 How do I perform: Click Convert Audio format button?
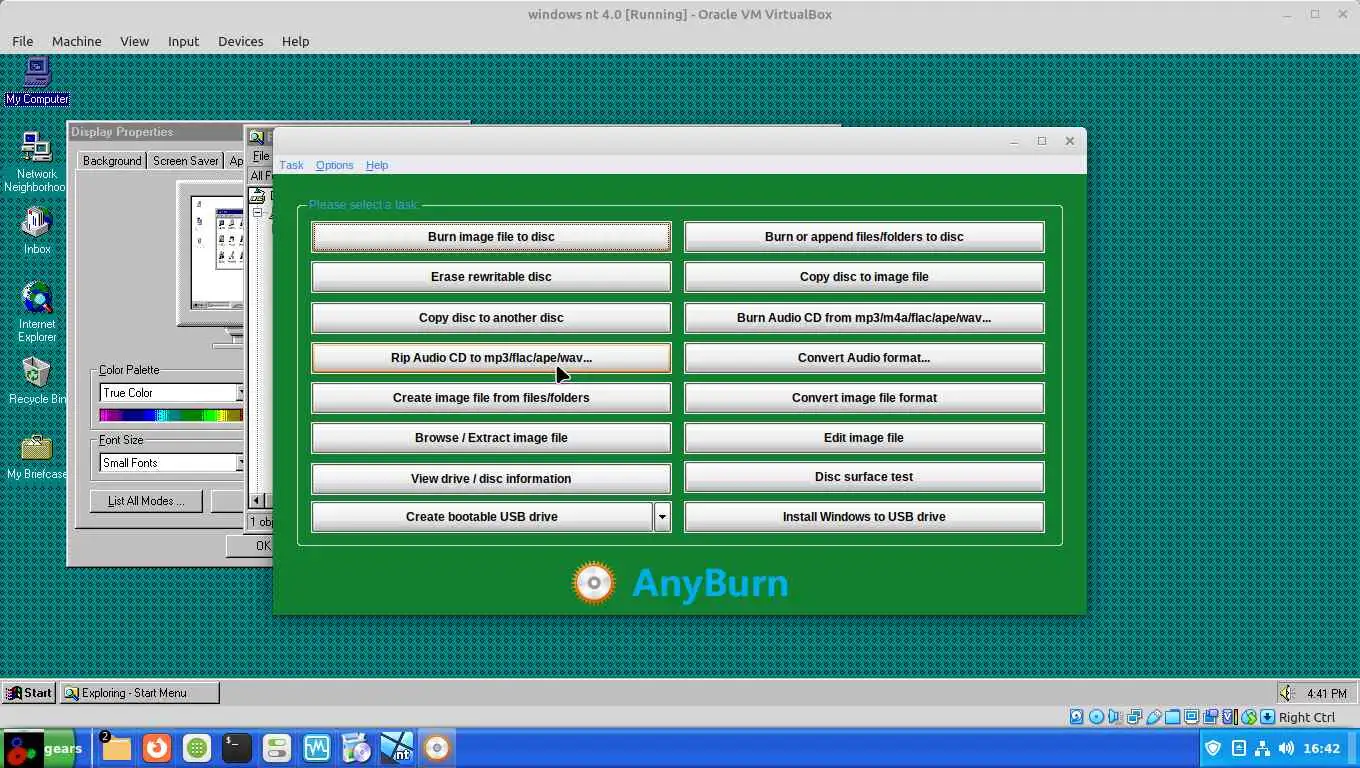coord(864,358)
